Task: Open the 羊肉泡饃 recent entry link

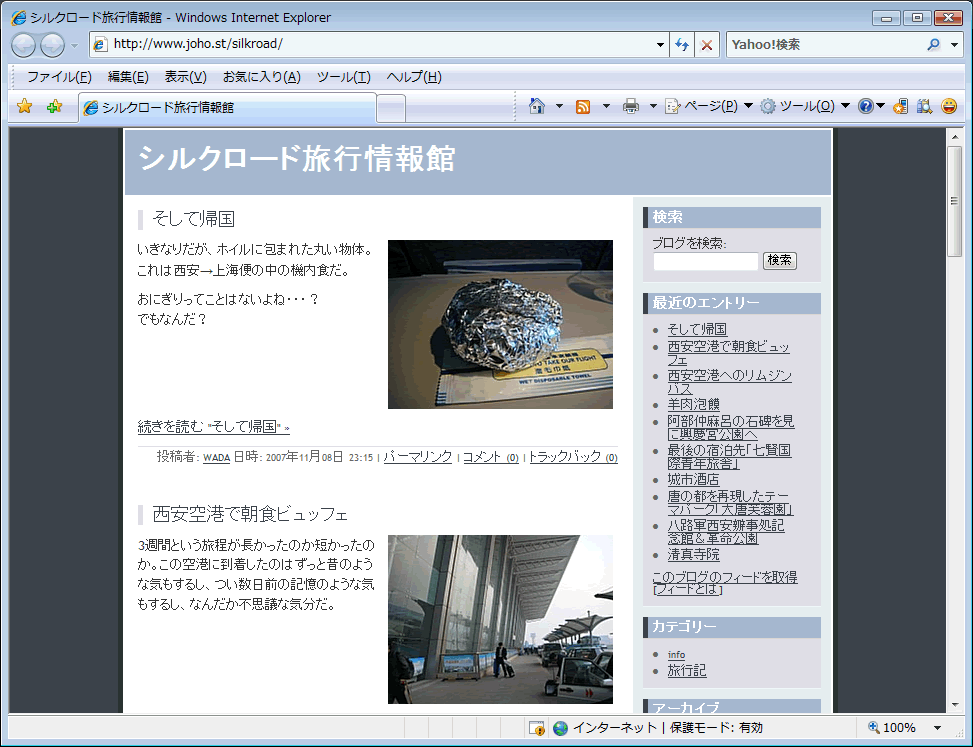Action: click(x=693, y=404)
